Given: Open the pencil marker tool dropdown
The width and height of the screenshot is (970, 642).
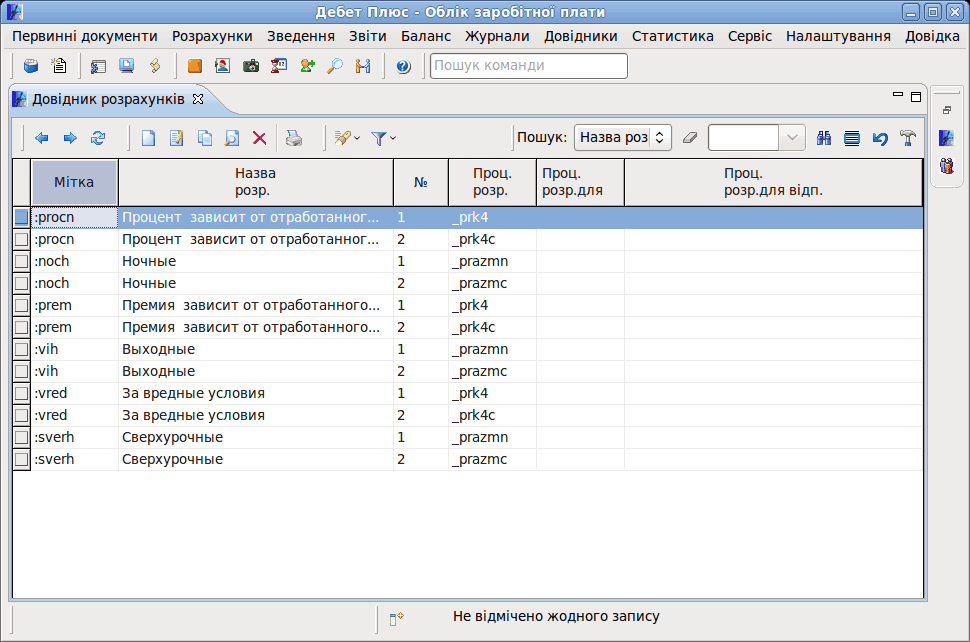Looking at the screenshot, I should pyautogui.click(x=357, y=138).
